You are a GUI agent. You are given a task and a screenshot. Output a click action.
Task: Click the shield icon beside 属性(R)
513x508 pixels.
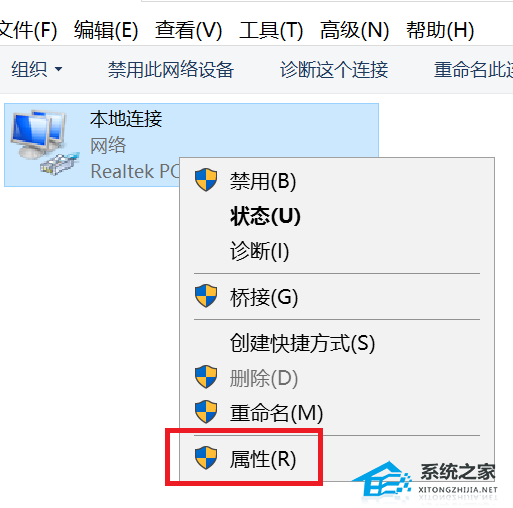(x=206, y=458)
